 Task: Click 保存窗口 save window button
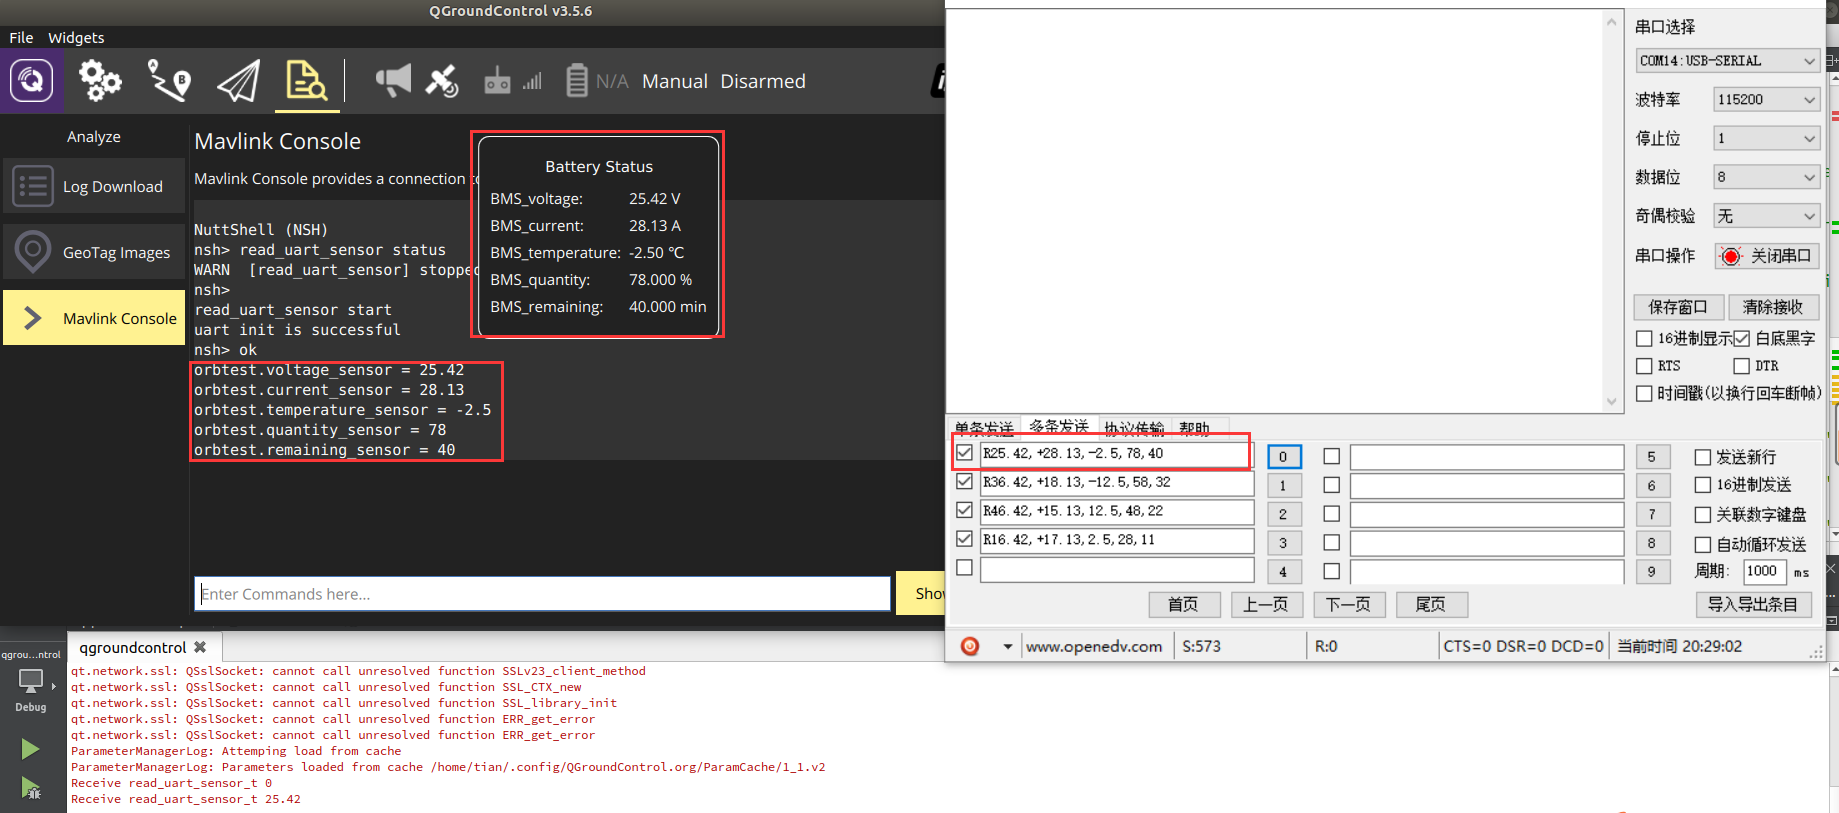[1678, 307]
